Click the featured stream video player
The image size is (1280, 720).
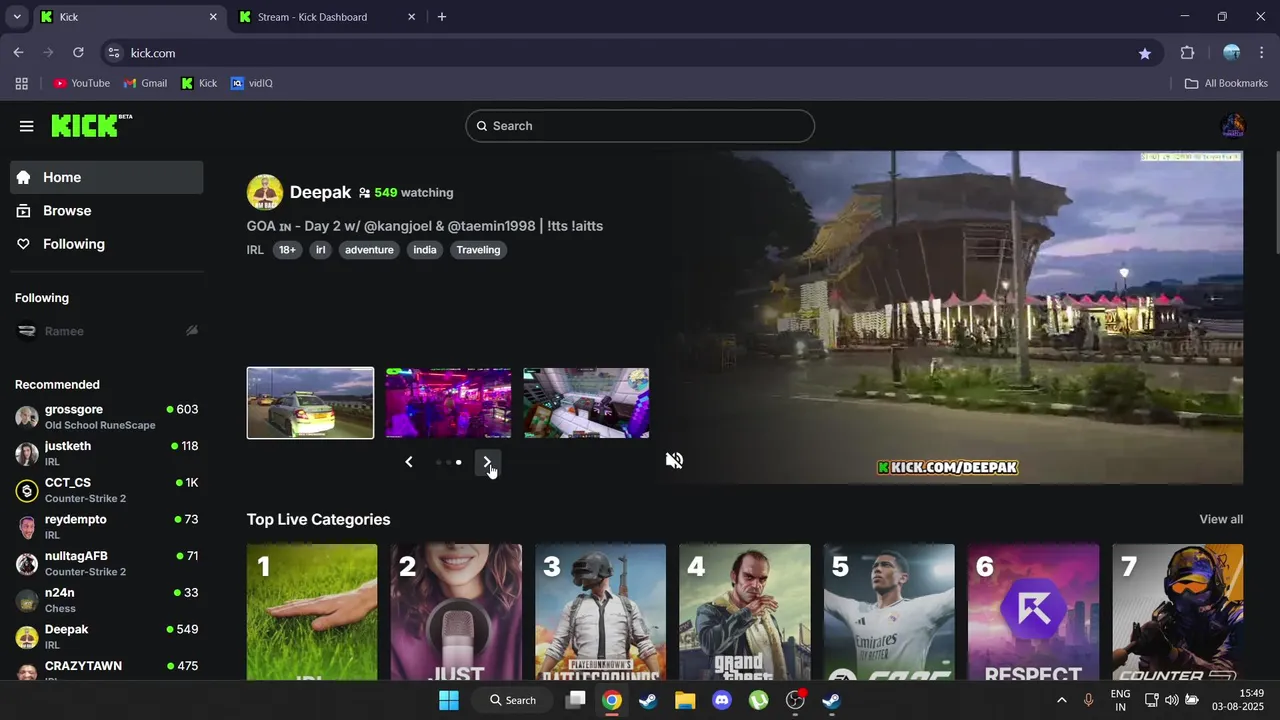point(950,318)
